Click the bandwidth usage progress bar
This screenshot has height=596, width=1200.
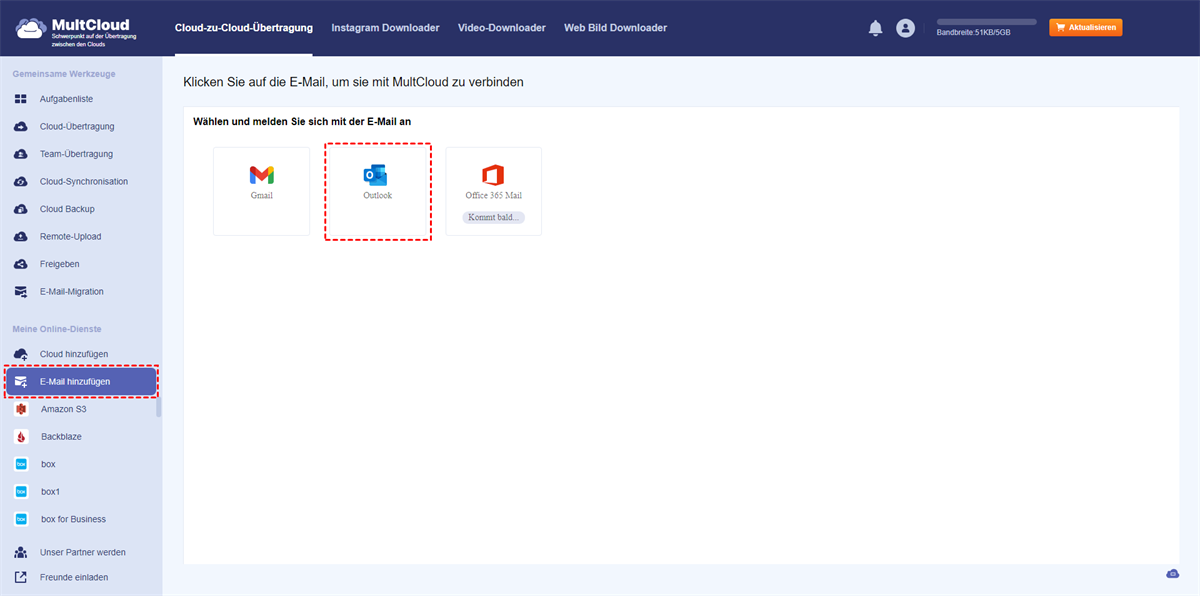coord(986,21)
